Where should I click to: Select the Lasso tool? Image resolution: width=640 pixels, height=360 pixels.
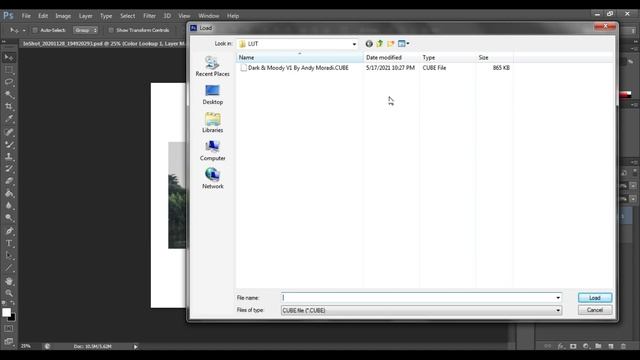pos(9,82)
